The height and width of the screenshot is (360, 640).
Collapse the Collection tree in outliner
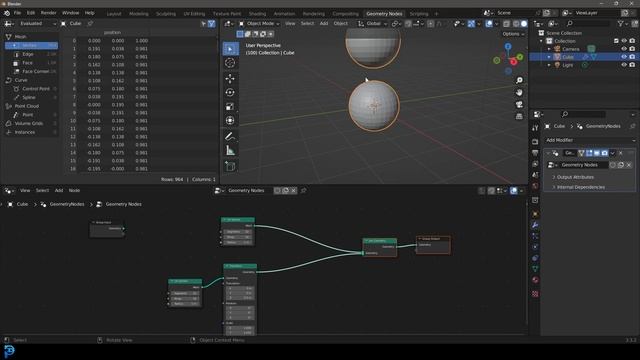point(542,41)
